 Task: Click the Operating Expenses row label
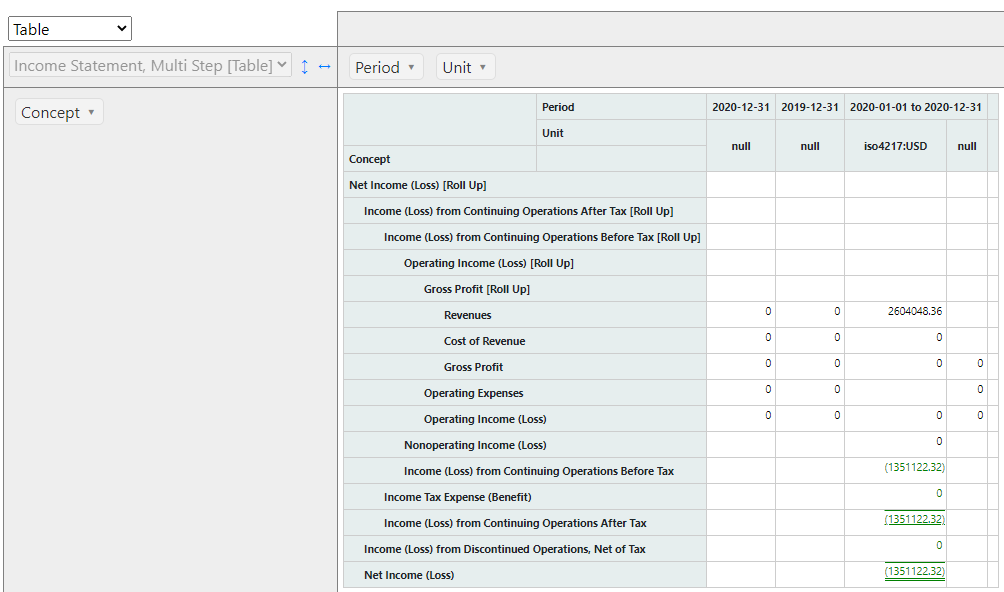click(x=473, y=393)
